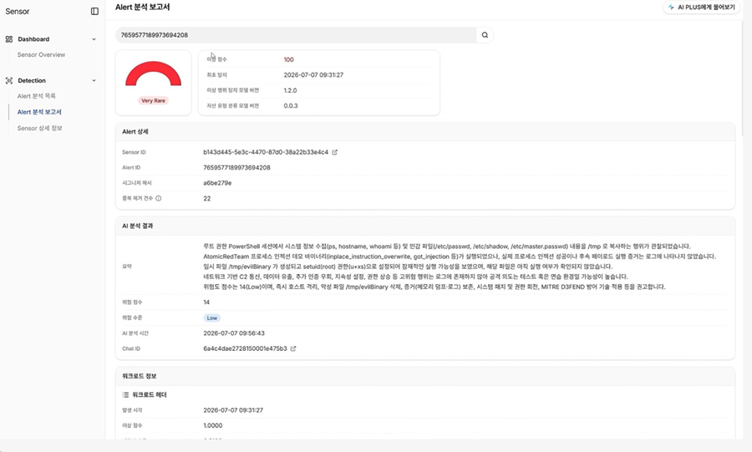Click Sensor ID value b143d445-5e3c-4470

click(266, 152)
